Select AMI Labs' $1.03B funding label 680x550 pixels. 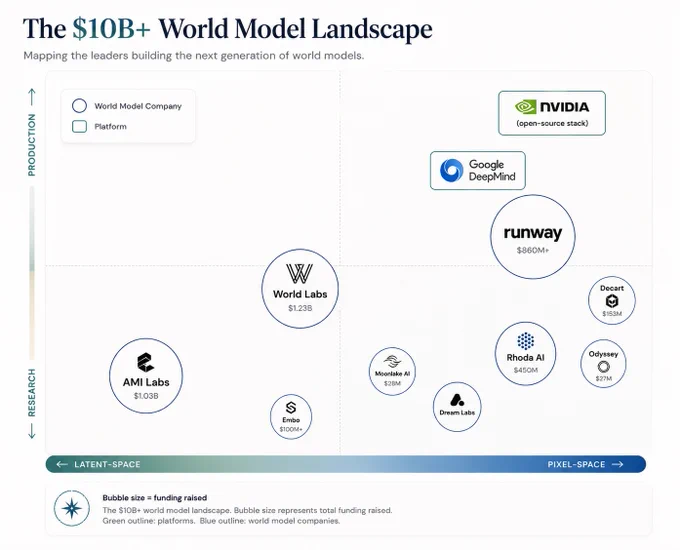(146, 396)
